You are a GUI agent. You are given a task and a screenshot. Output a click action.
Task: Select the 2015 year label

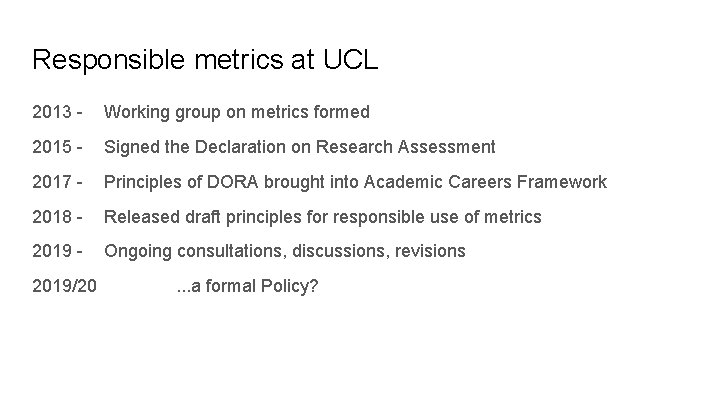(52, 147)
